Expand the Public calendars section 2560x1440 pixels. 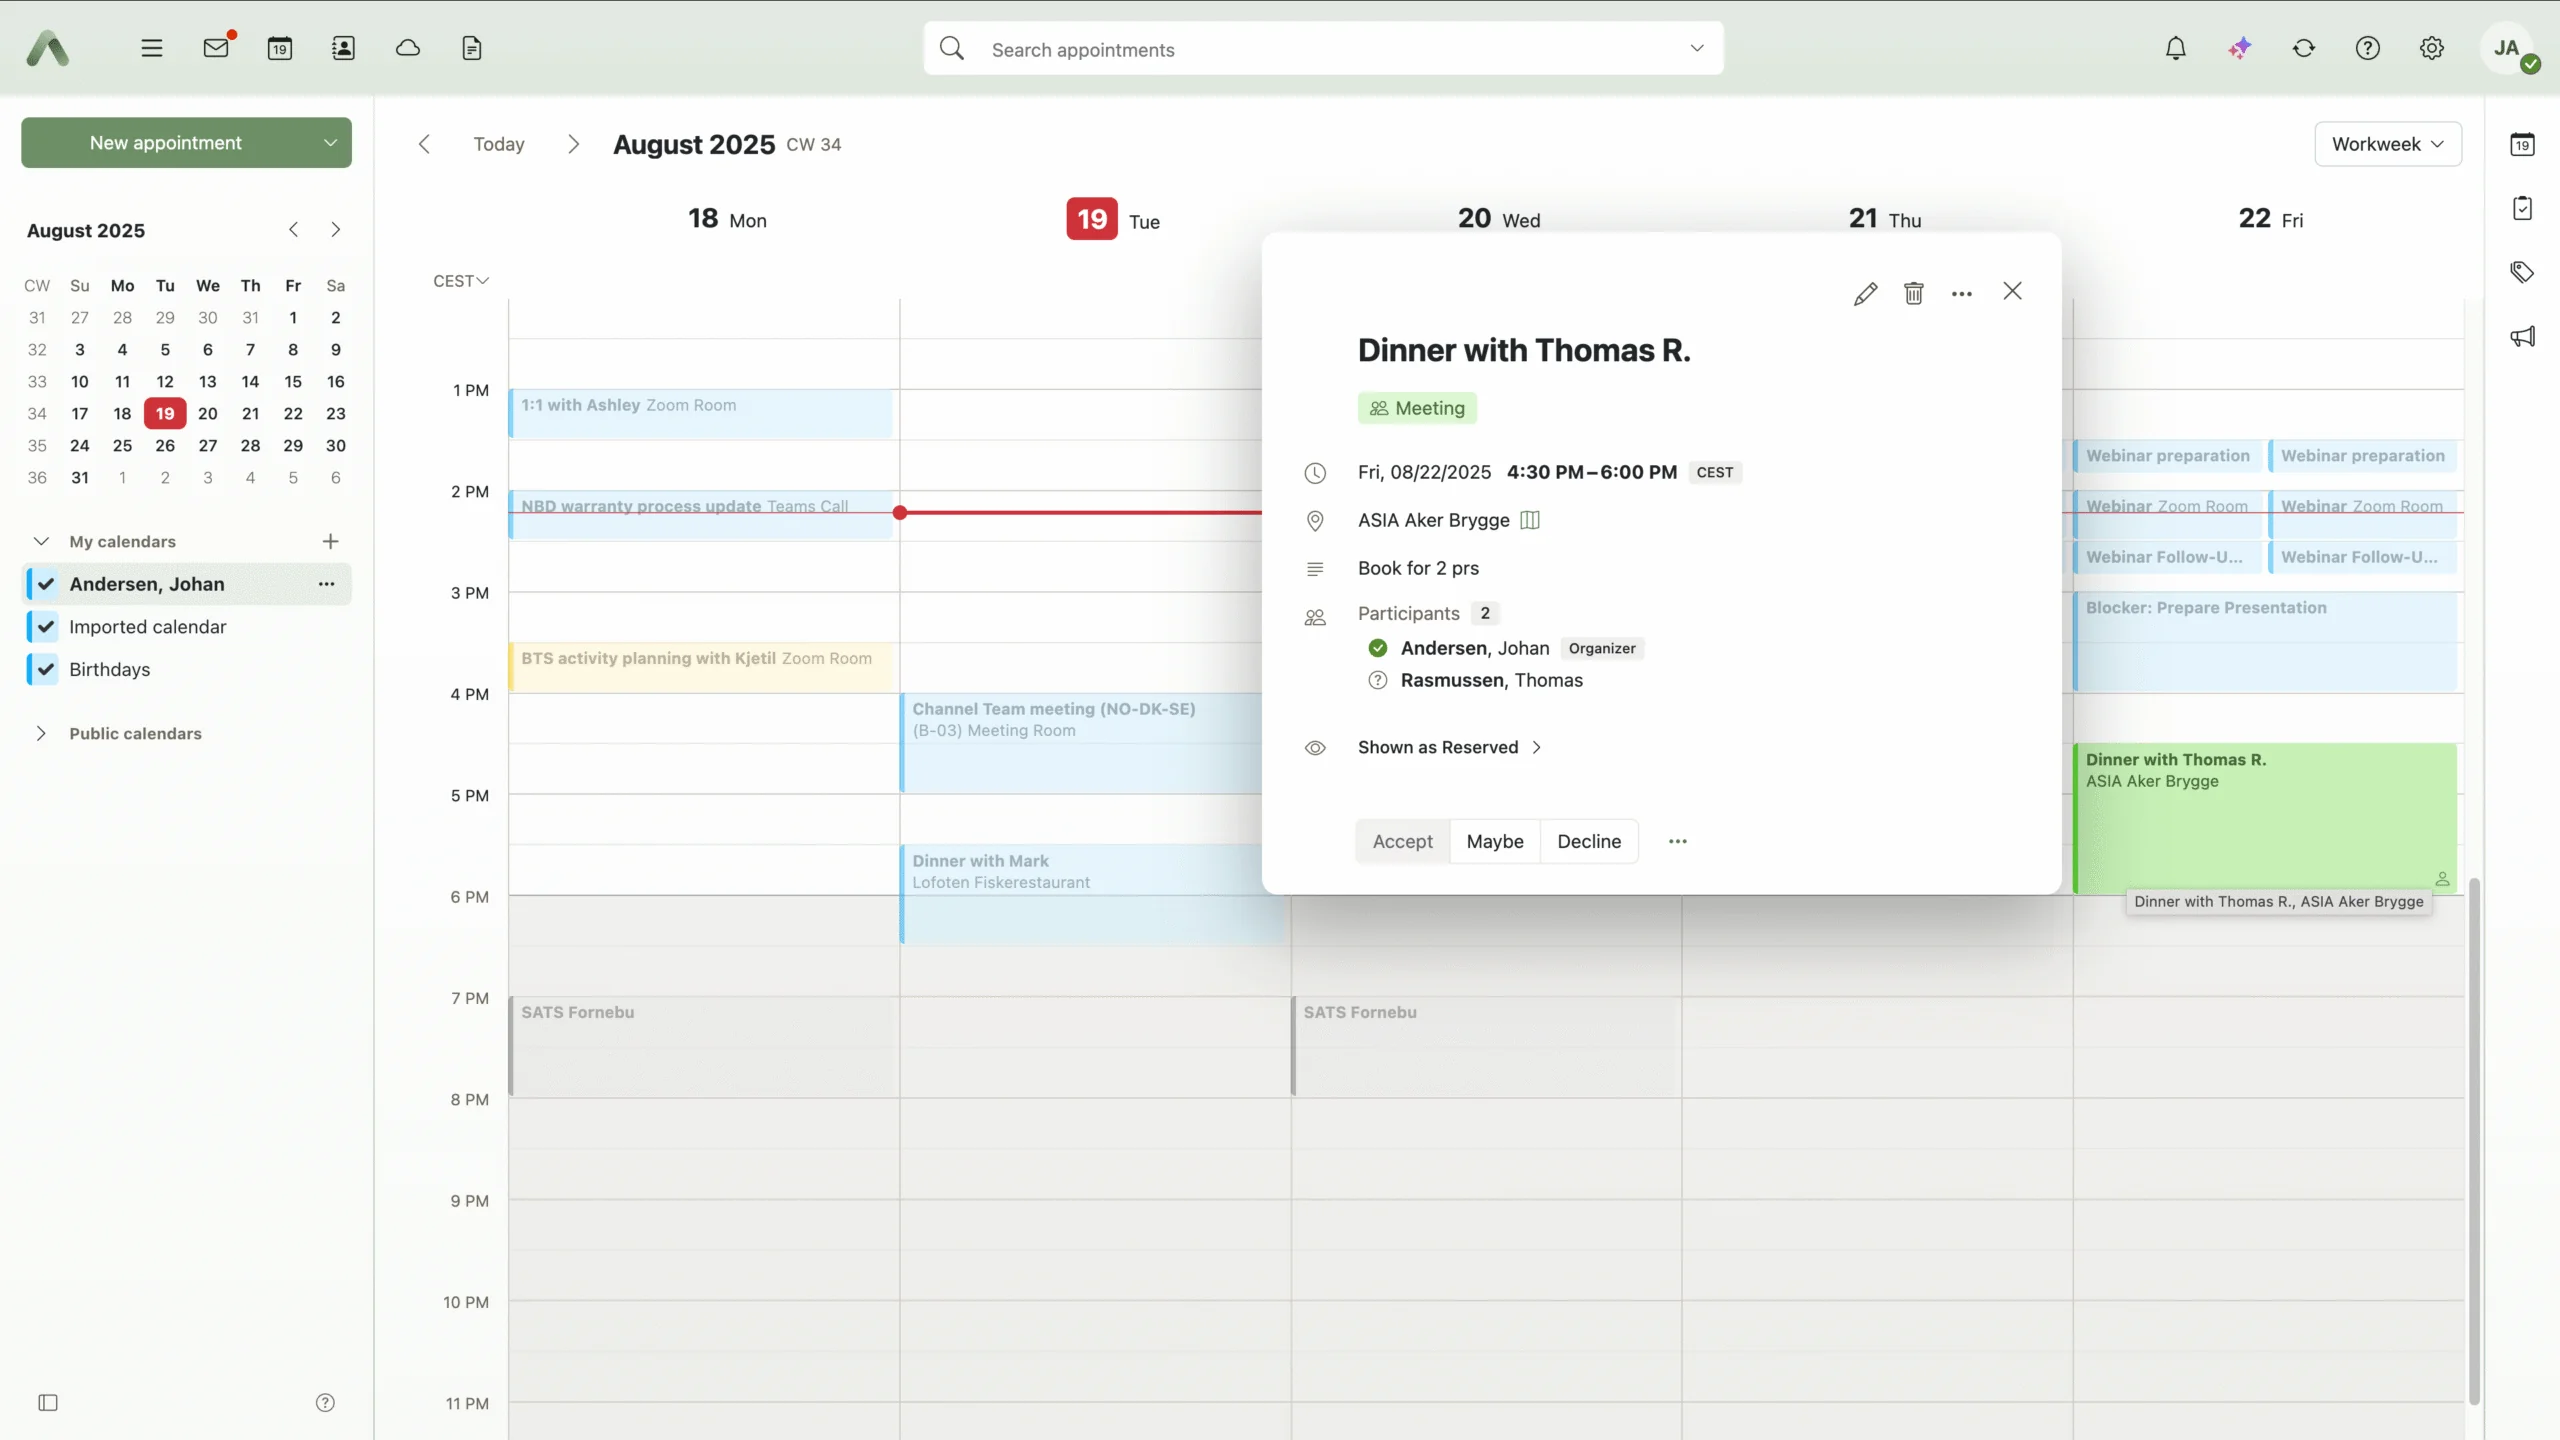[41, 733]
